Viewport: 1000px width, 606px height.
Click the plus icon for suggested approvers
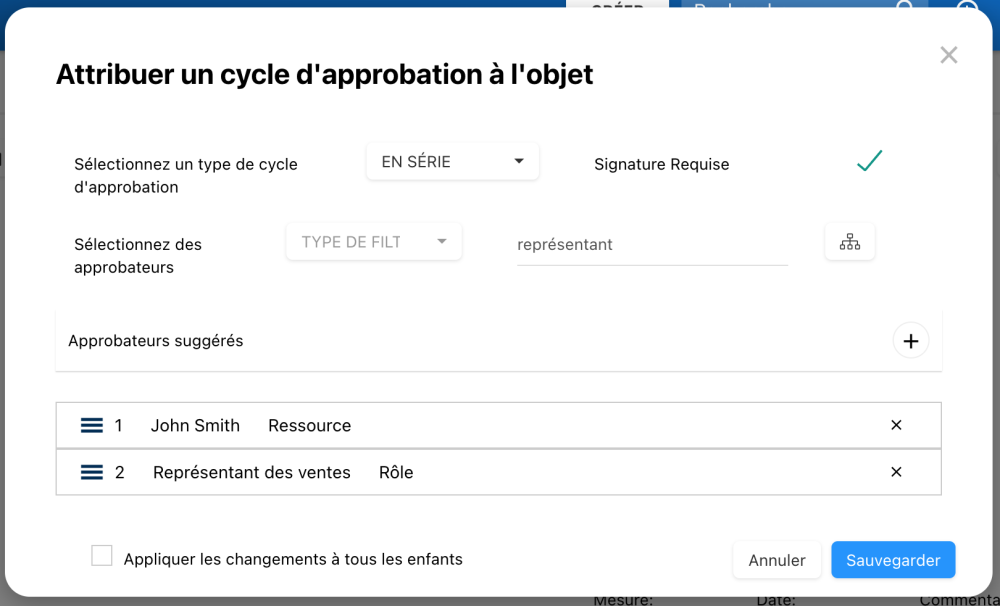(910, 341)
